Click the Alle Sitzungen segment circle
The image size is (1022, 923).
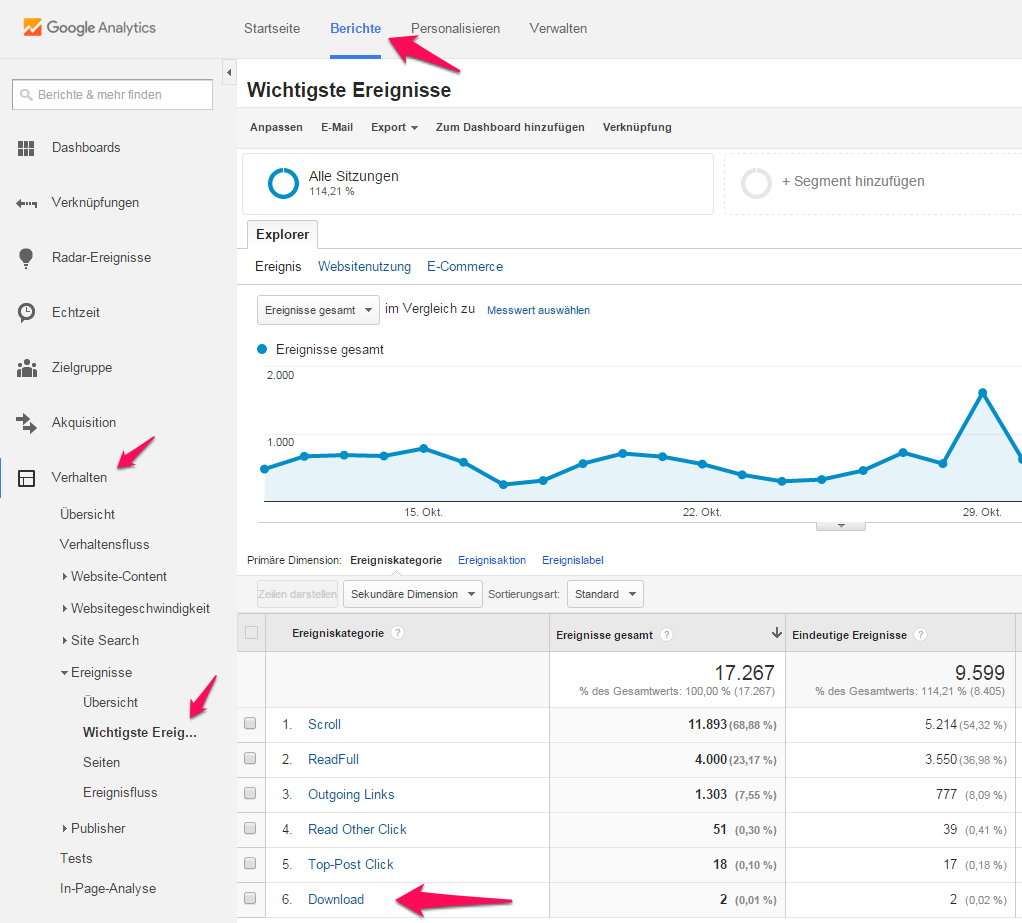click(283, 183)
